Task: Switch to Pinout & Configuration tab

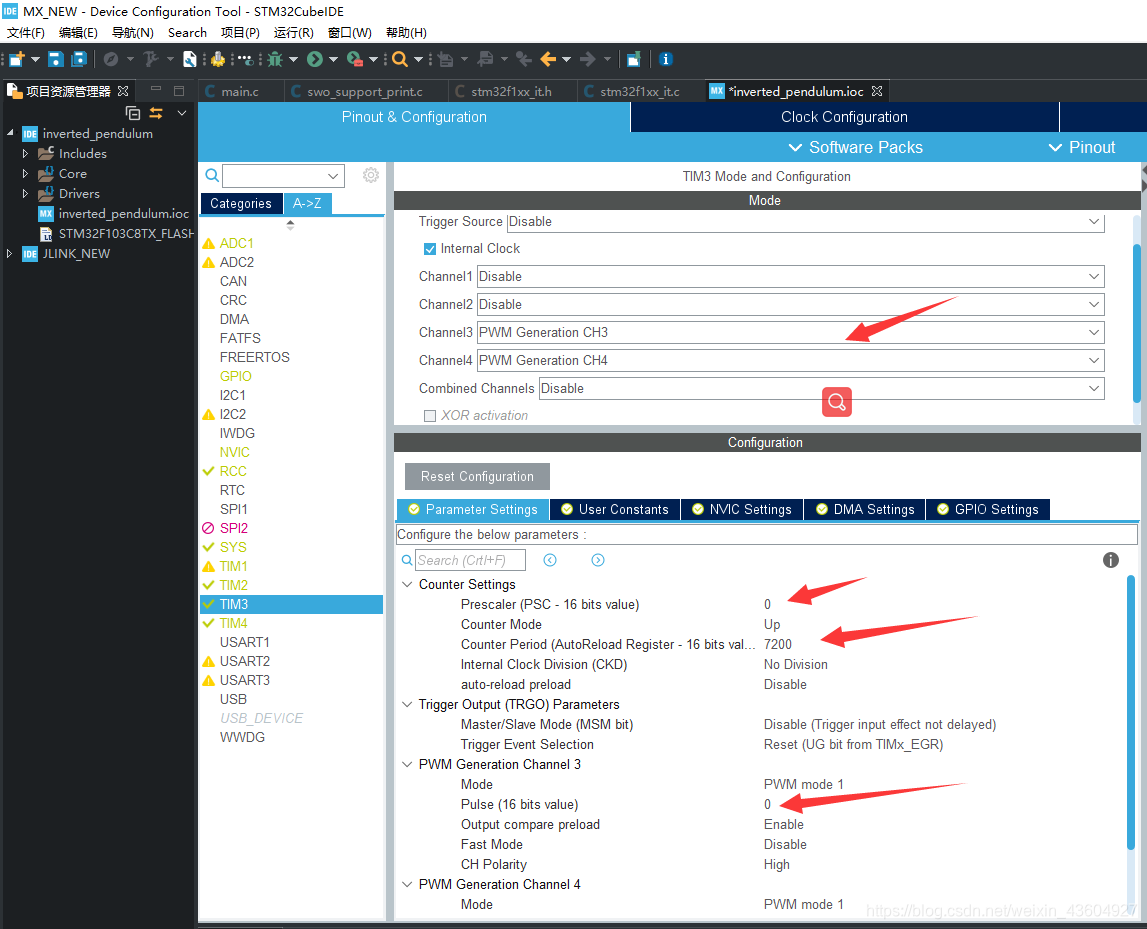Action: (414, 117)
